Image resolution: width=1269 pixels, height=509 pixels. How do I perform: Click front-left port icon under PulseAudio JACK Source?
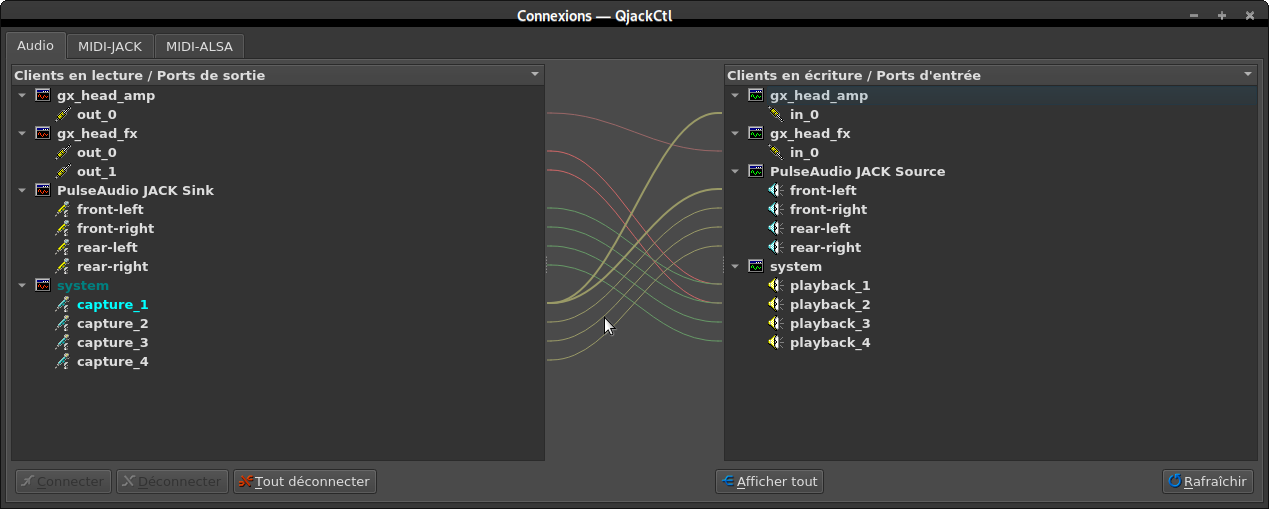point(776,191)
